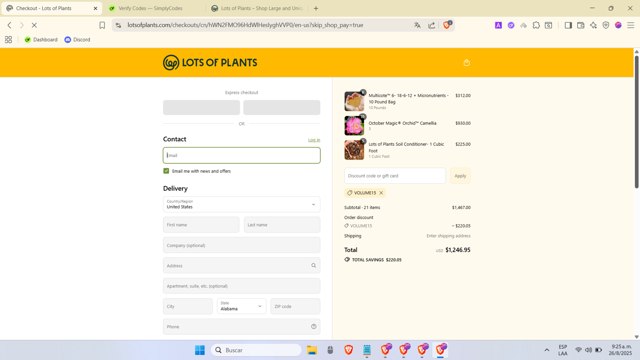
Task: Open the apps grid icon in bookmarks bar
Action: click(x=8, y=40)
